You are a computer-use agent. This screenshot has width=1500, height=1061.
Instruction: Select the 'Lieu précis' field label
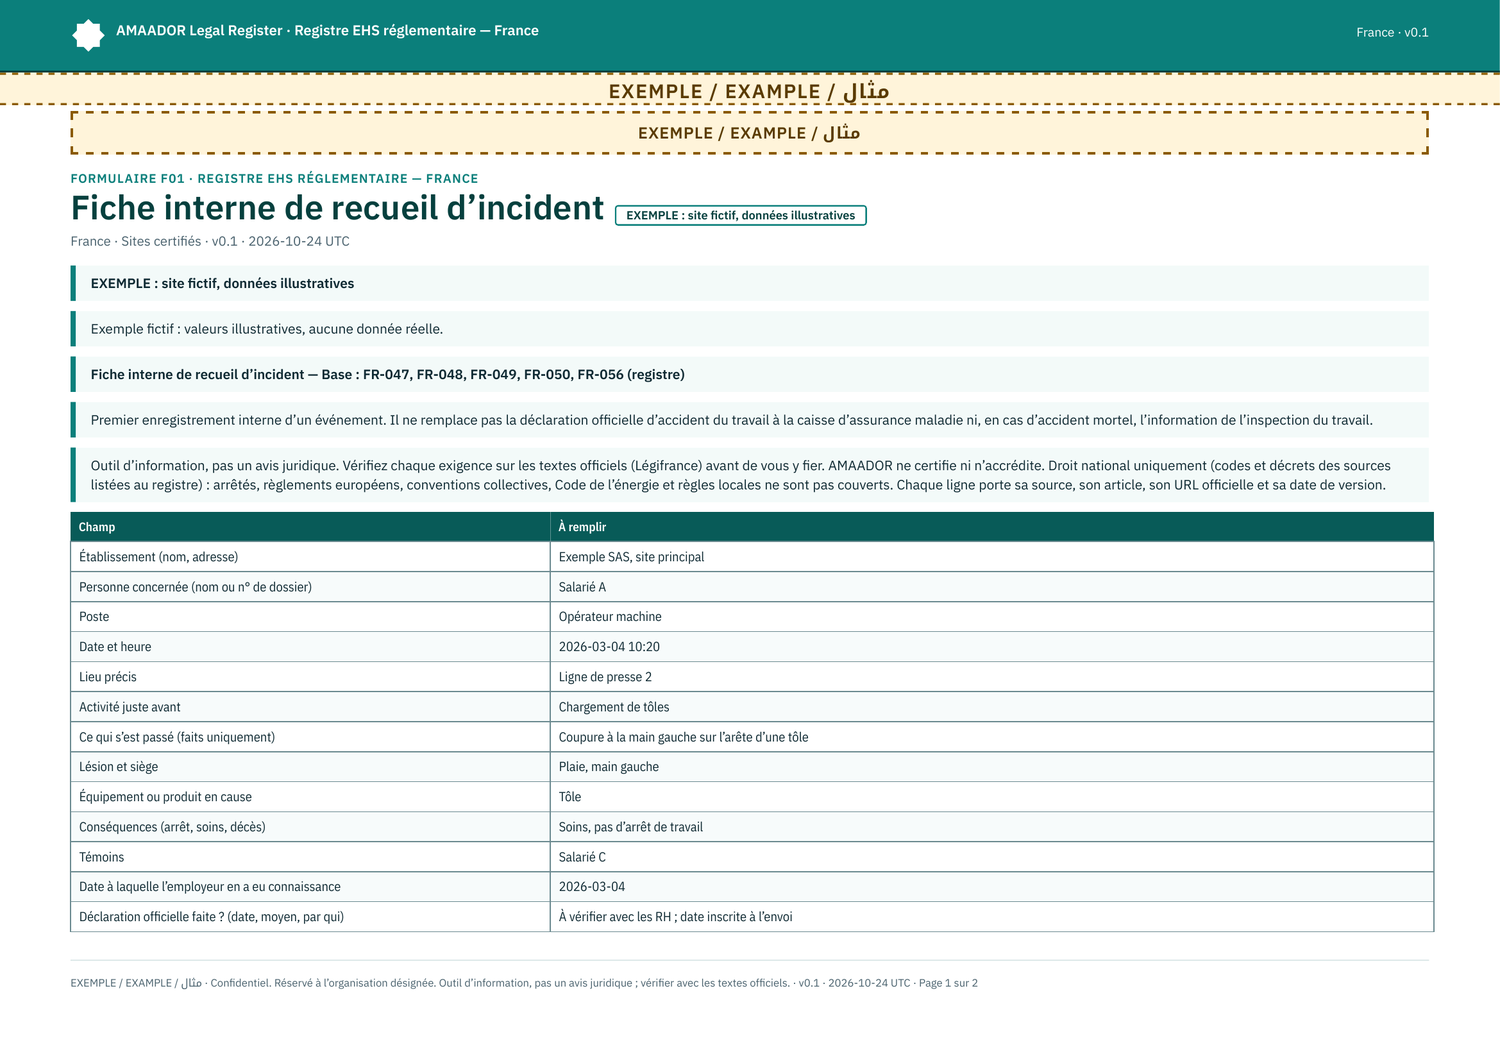pyautogui.click(x=108, y=677)
